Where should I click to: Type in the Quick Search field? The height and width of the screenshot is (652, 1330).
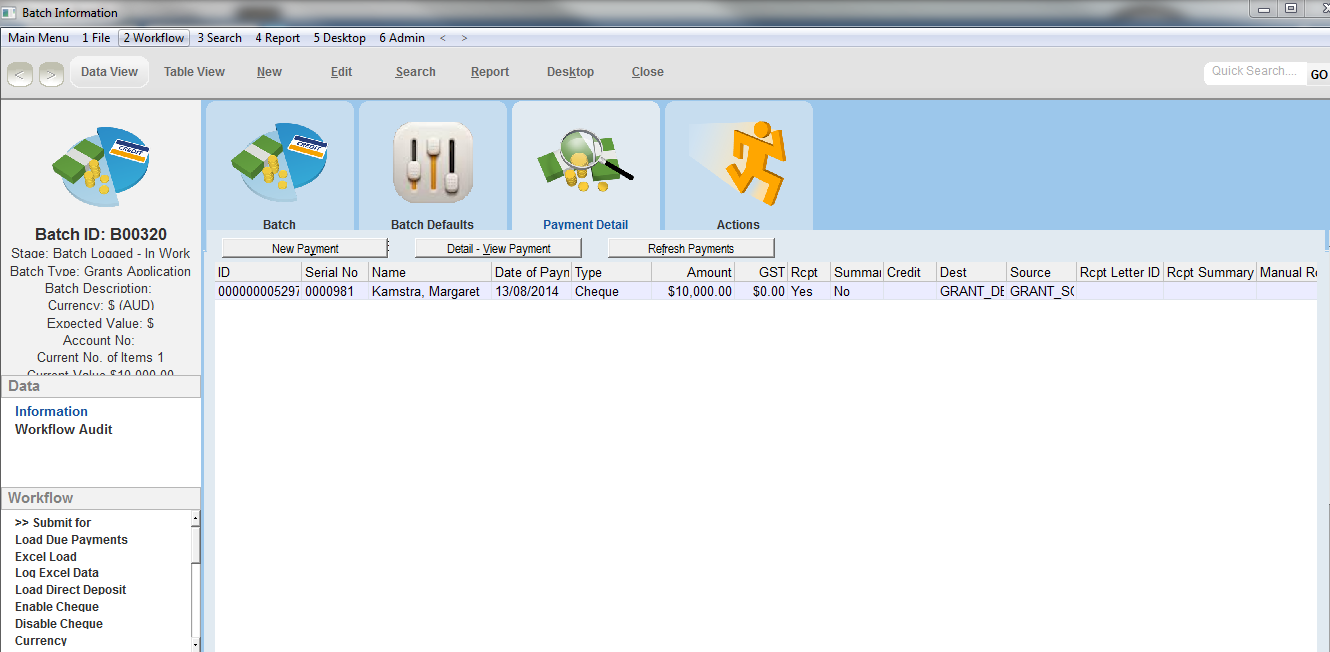(x=1254, y=72)
